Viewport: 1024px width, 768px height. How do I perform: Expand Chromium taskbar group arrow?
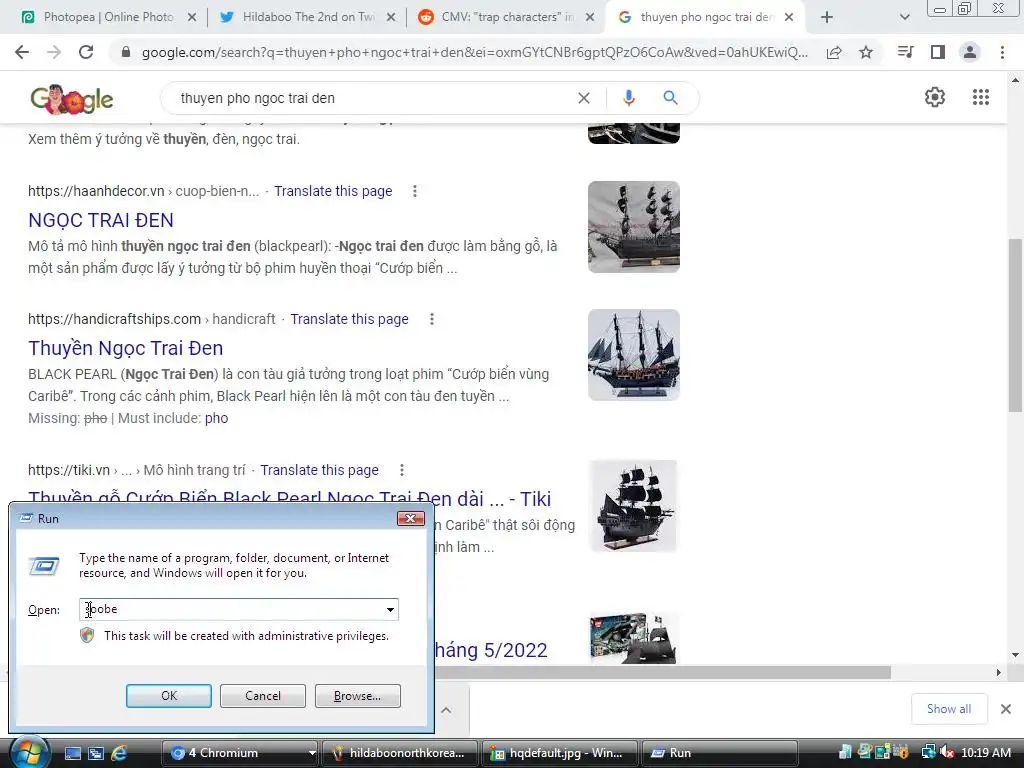[312, 753]
